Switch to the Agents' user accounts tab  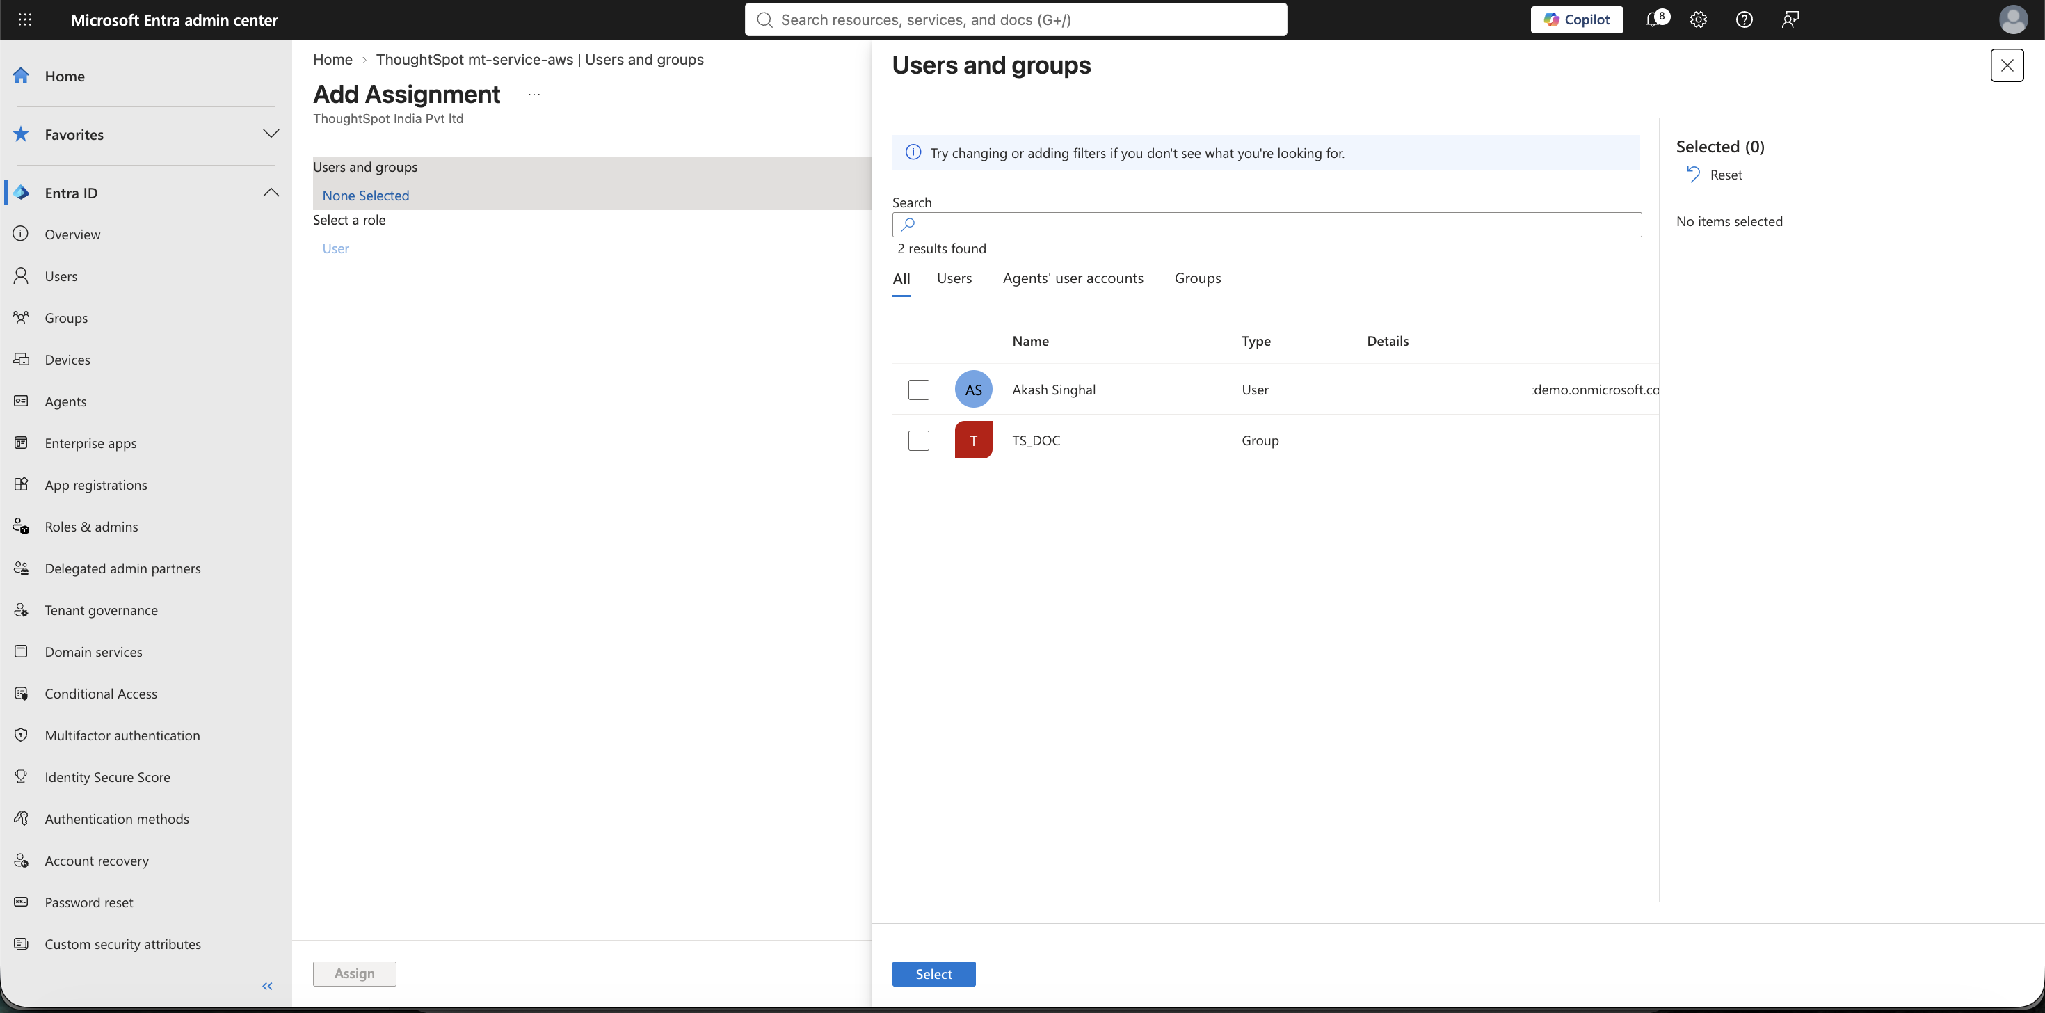tap(1073, 278)
